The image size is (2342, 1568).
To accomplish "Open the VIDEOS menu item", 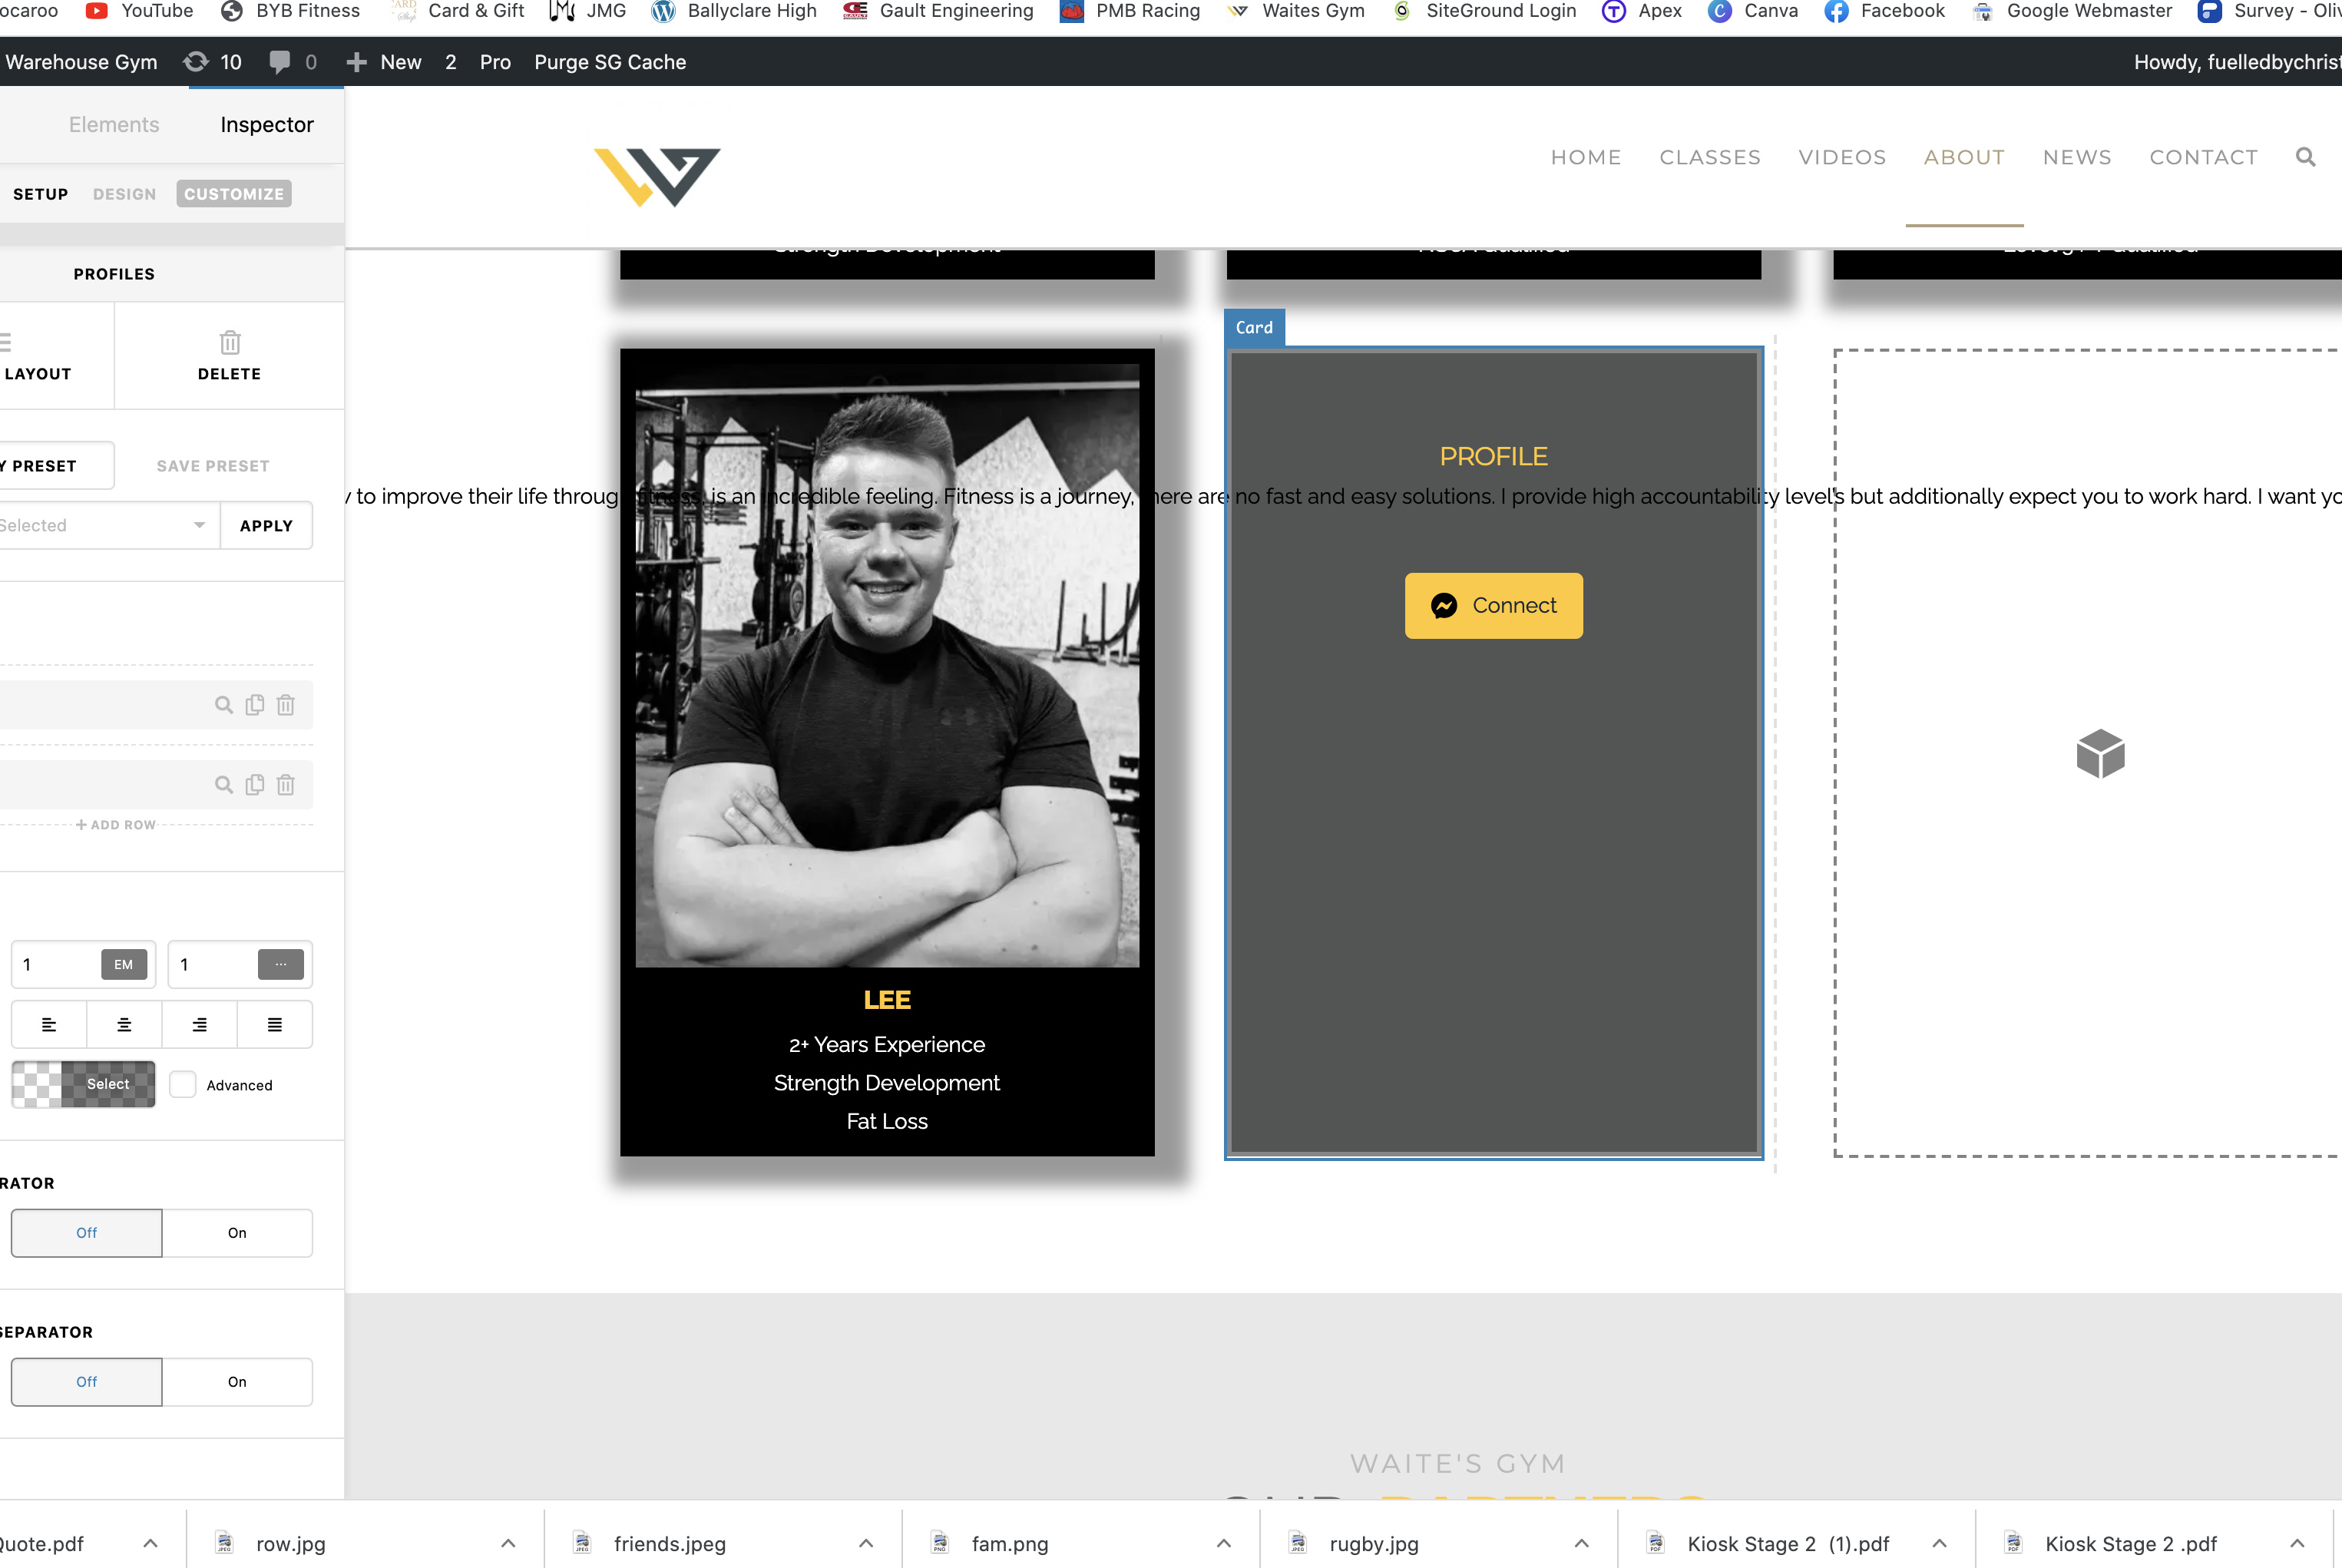I will coord(1842,157).
